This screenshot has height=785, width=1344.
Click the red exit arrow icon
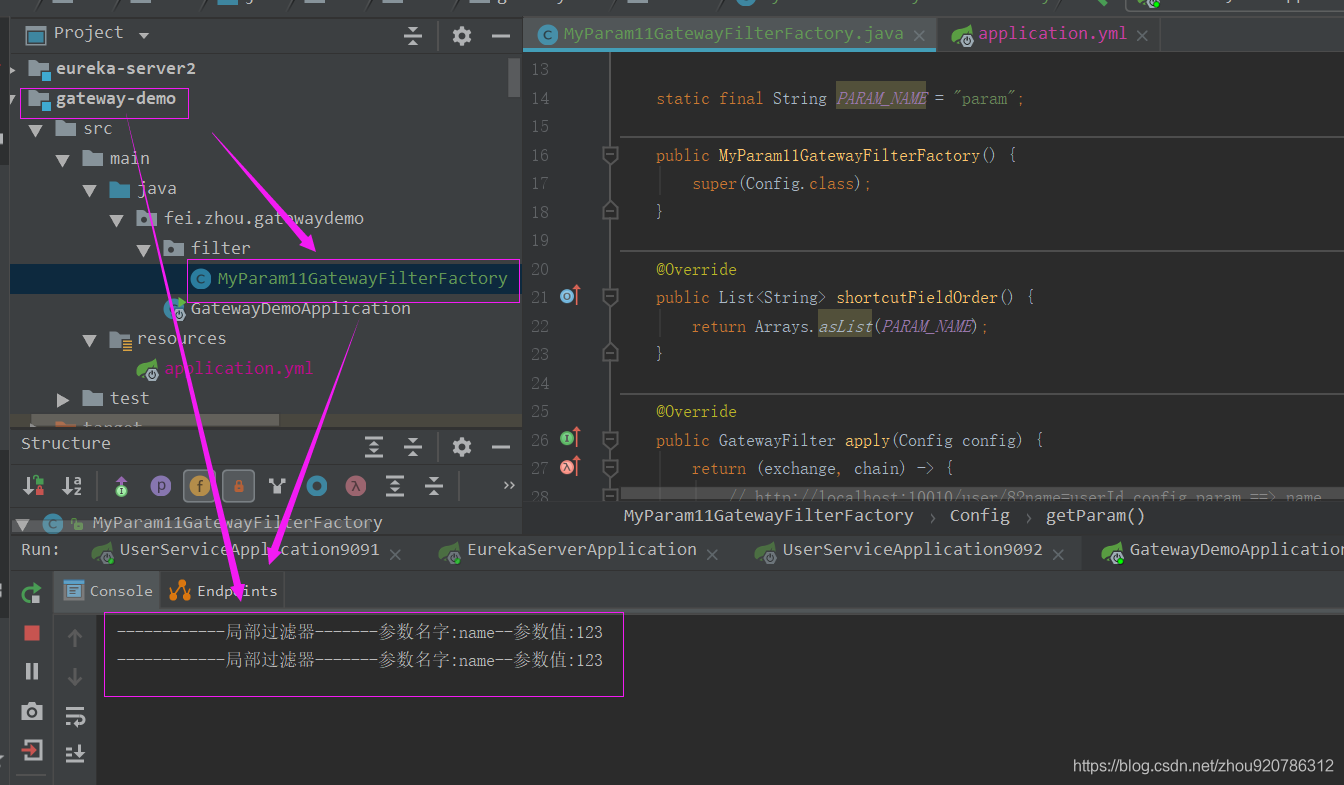[32, 750]
